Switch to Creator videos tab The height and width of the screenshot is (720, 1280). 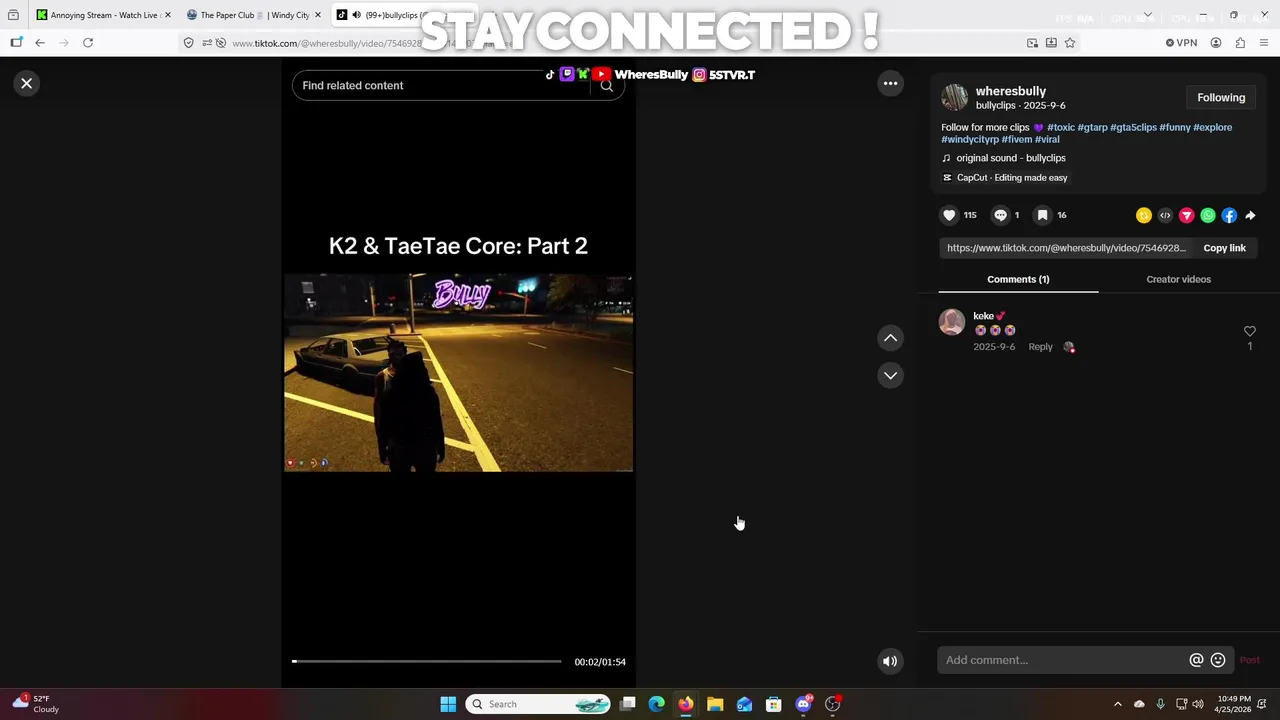point(1178,279)
